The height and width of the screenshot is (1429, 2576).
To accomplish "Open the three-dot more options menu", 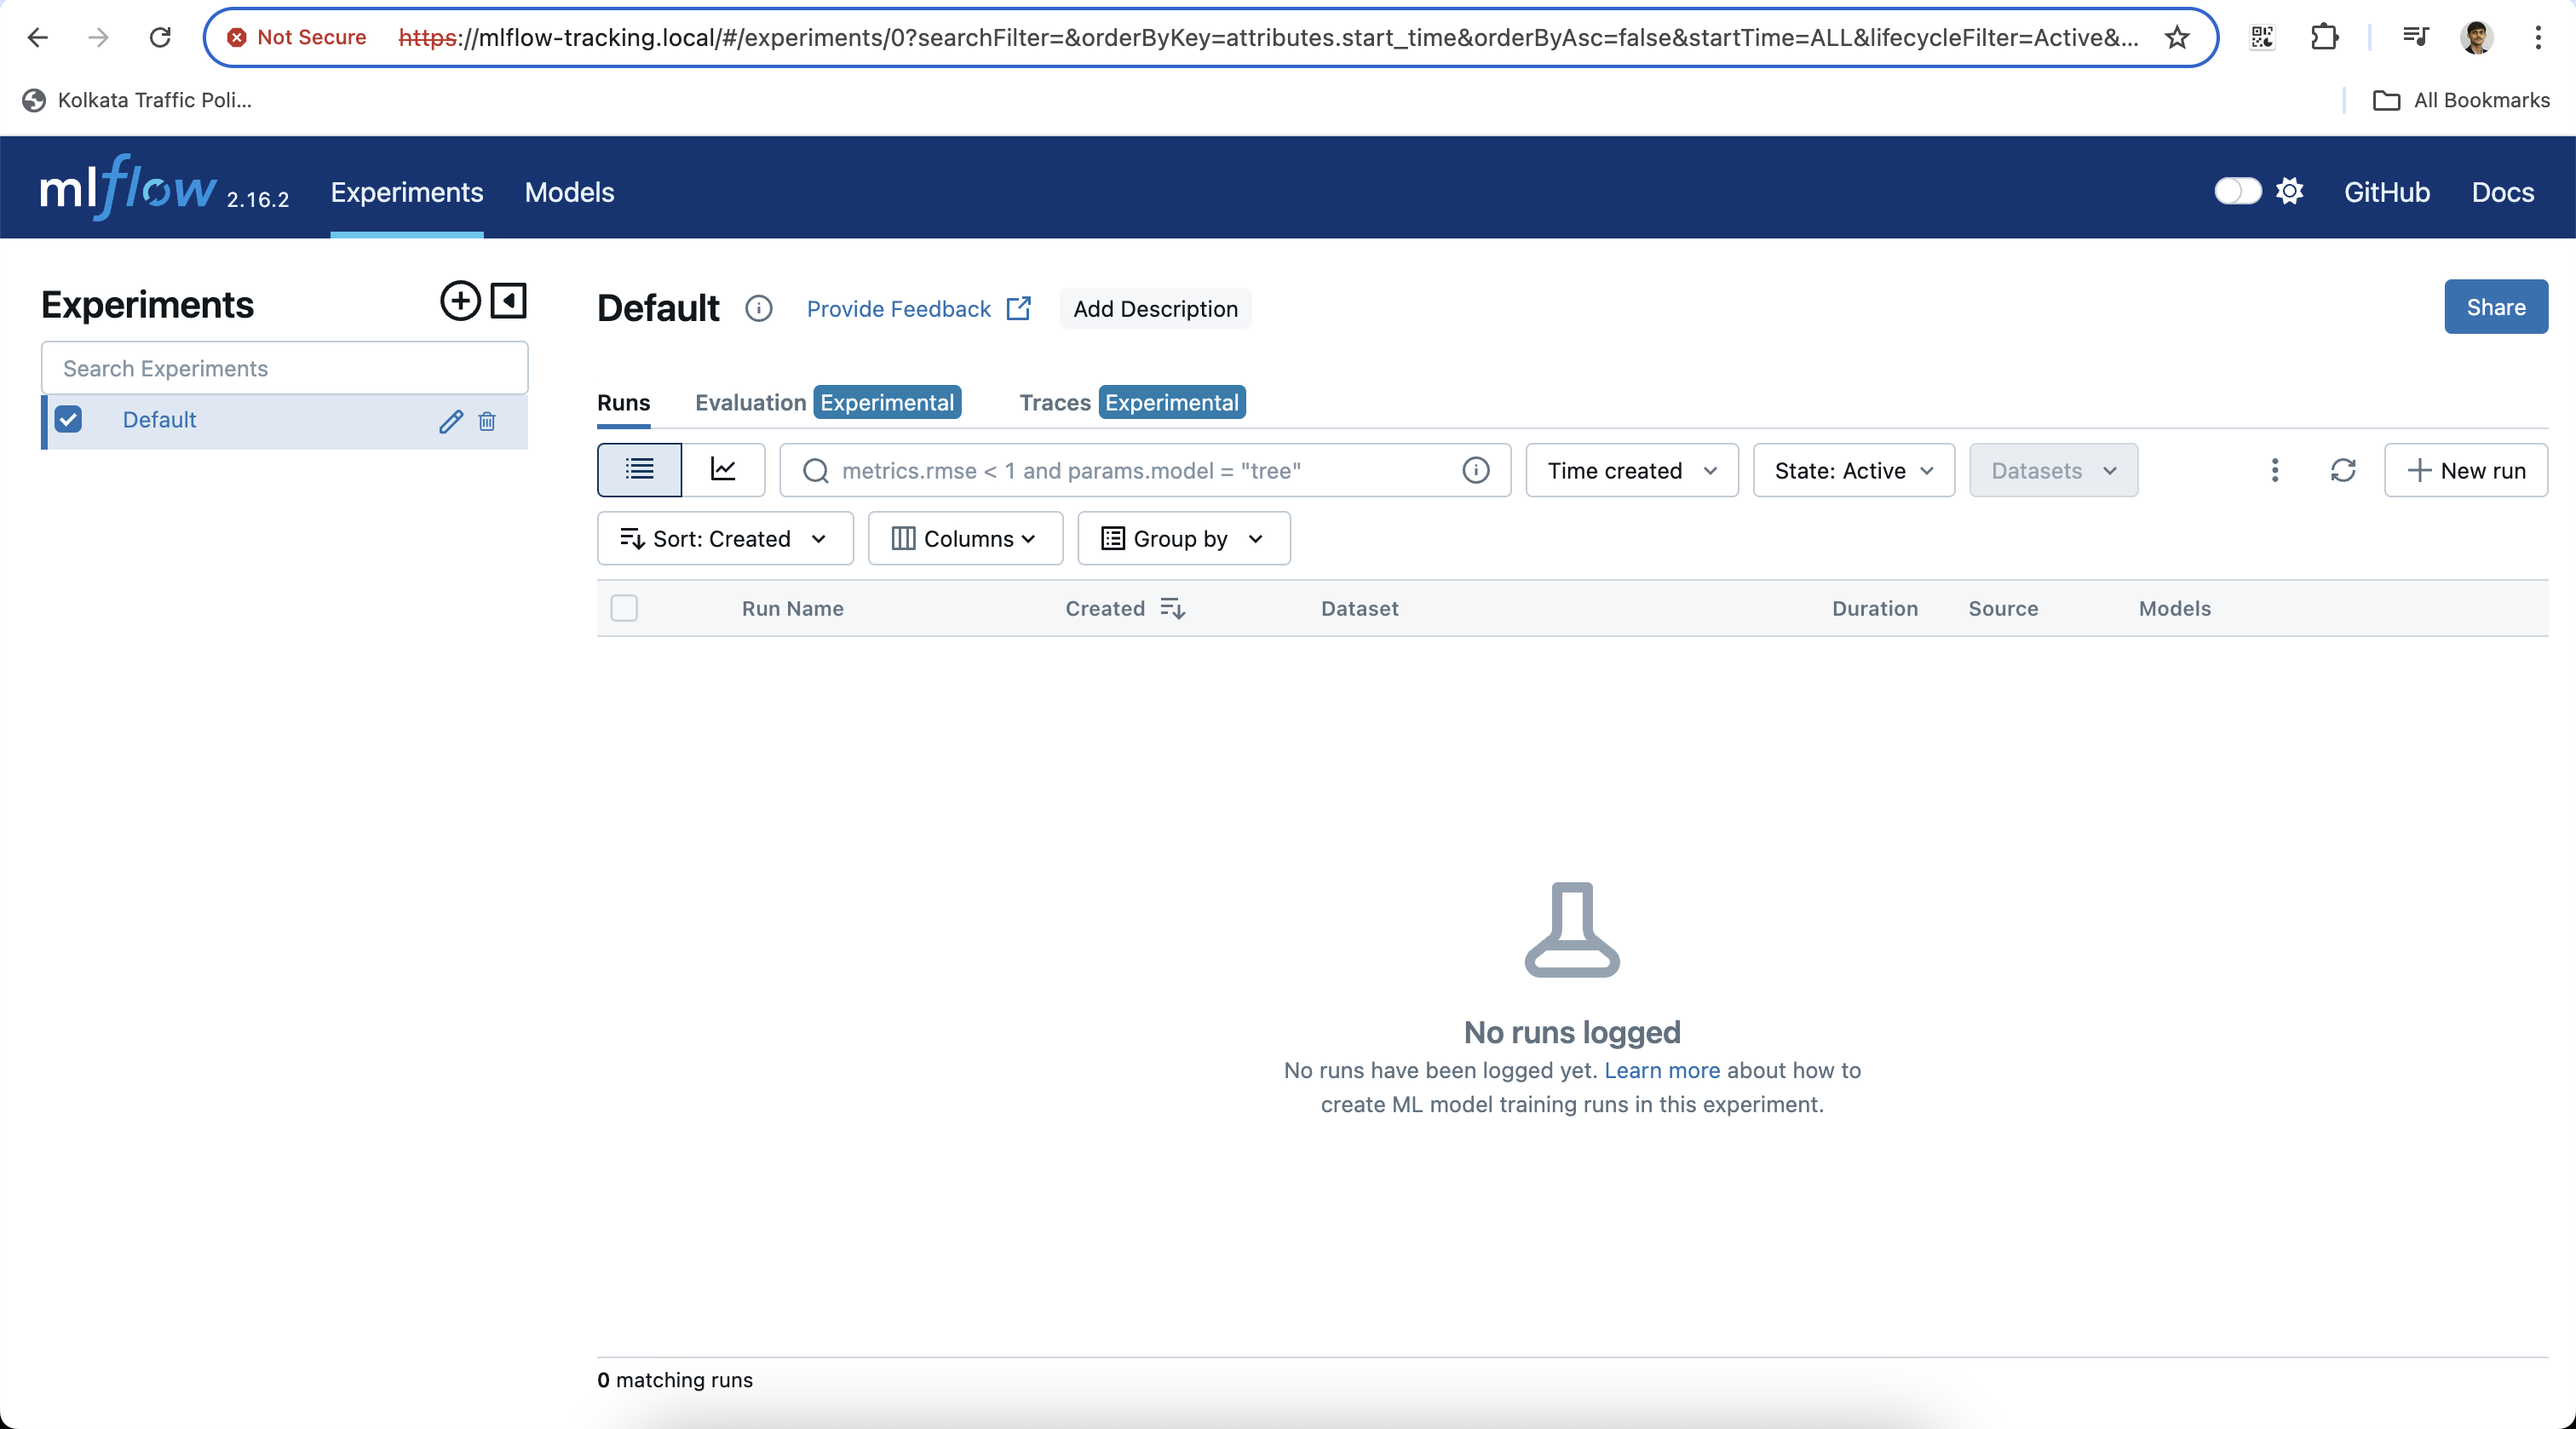I will point(2275,470).
